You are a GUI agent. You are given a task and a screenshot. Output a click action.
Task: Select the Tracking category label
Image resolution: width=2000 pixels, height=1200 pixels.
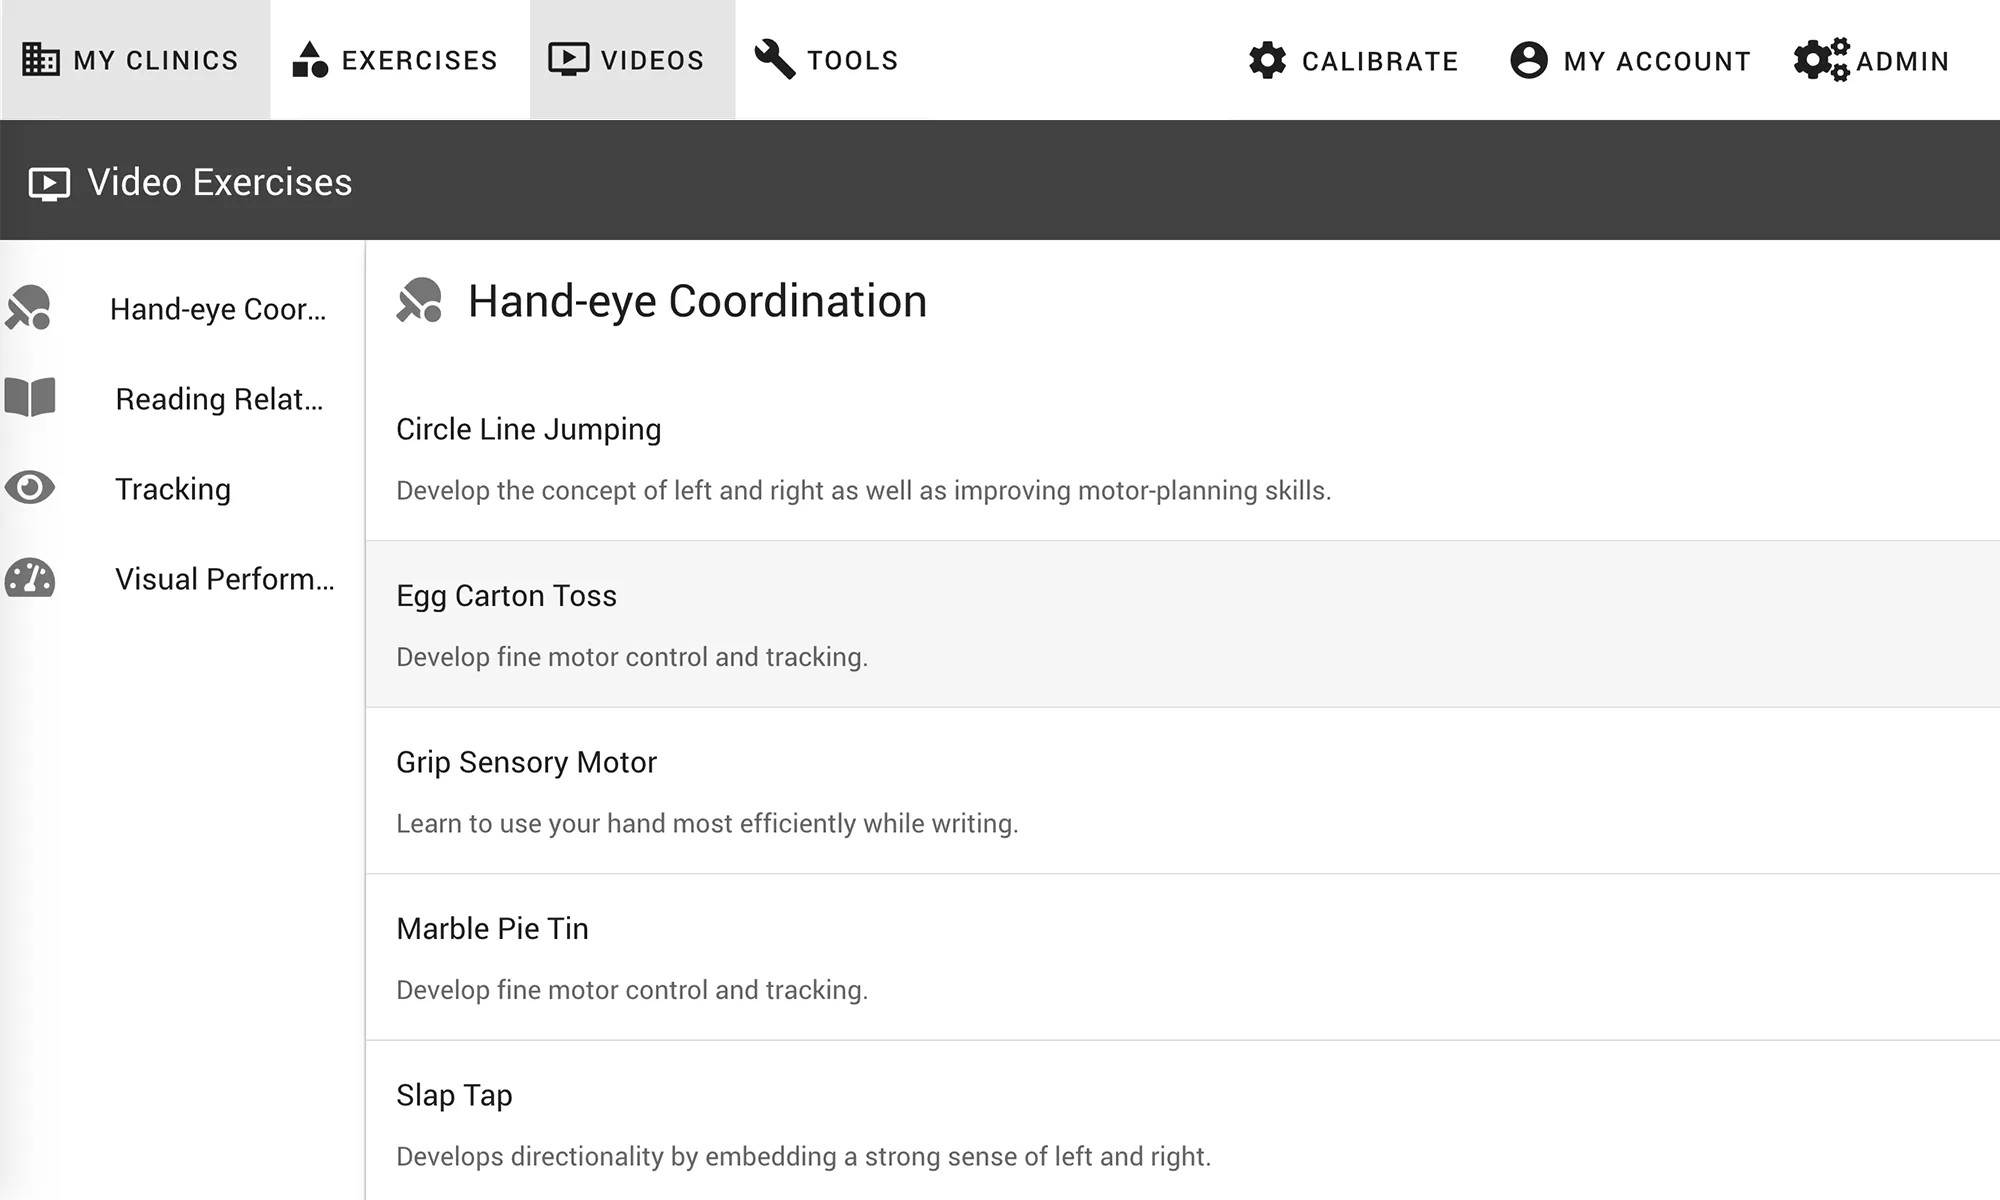tap(173, 489)
